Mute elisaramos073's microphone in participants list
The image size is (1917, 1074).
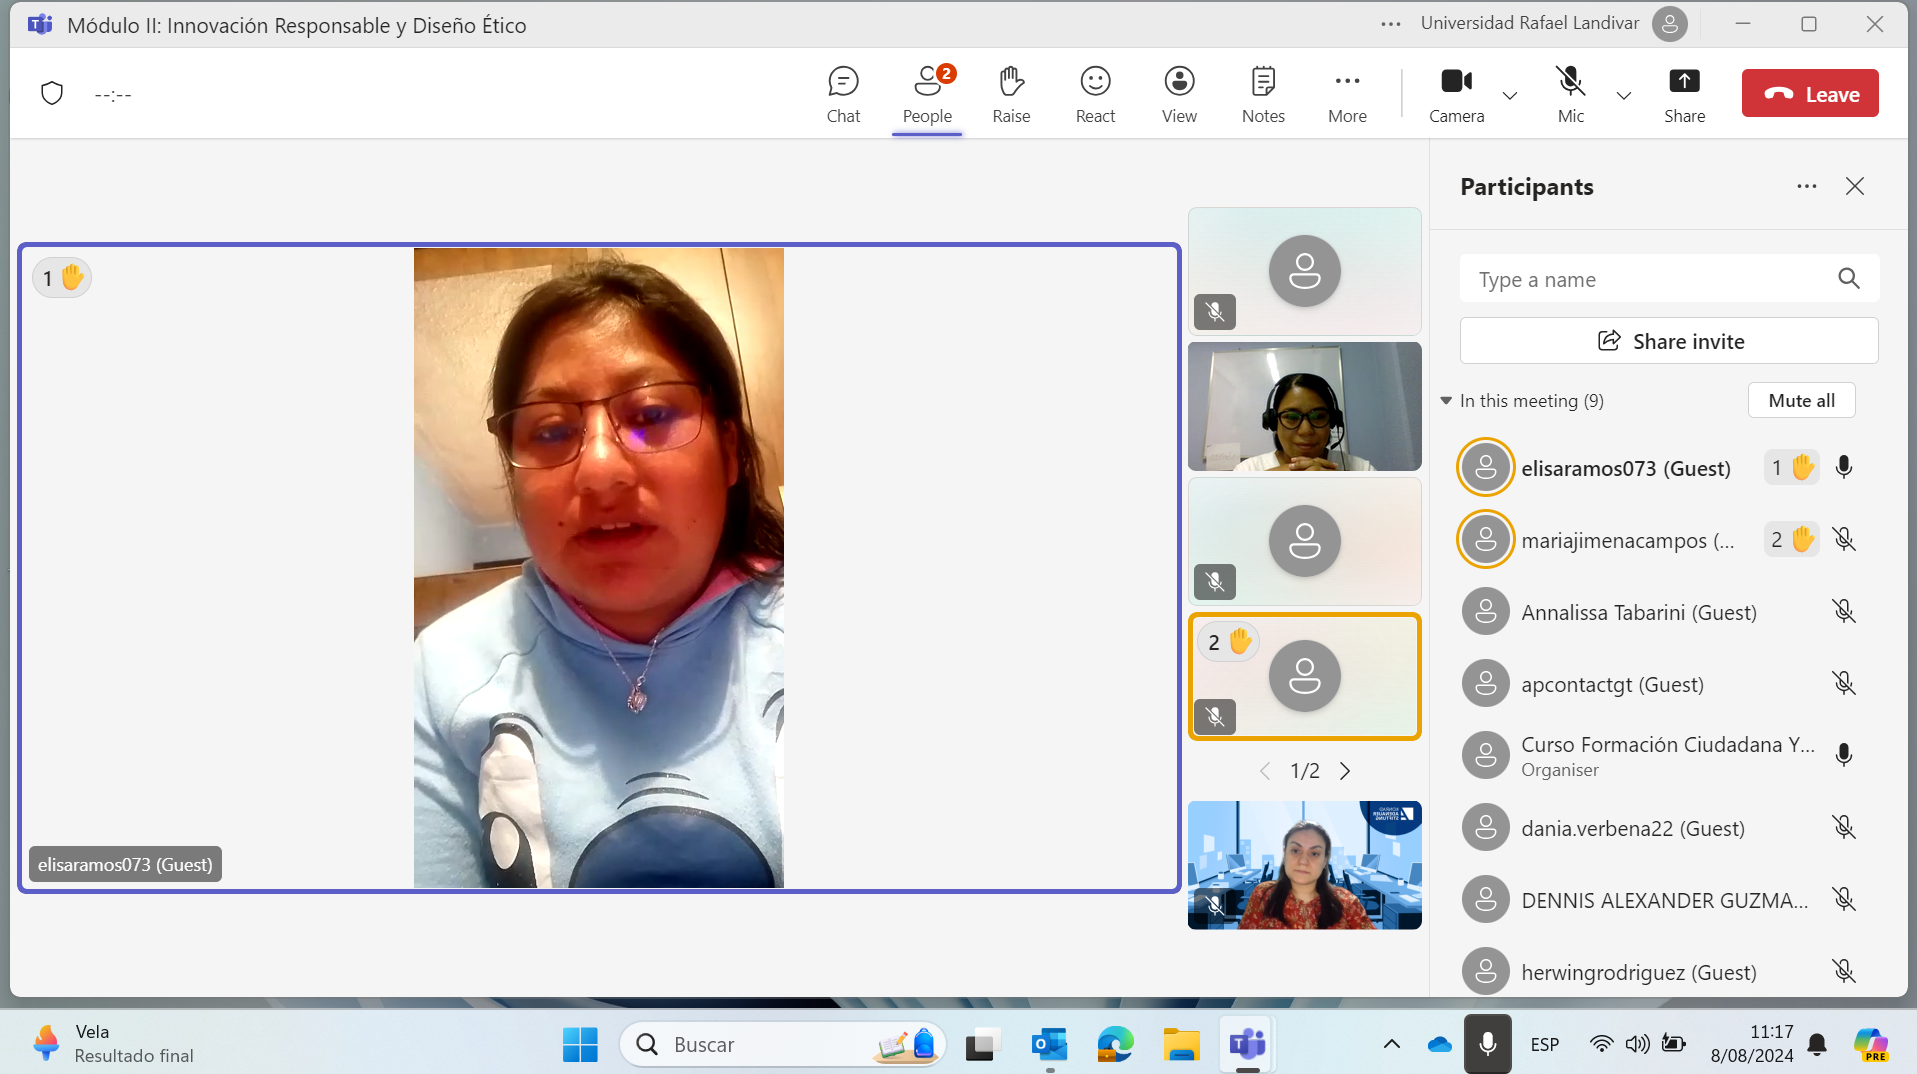pyautogui.click(x=1844, y=468)
